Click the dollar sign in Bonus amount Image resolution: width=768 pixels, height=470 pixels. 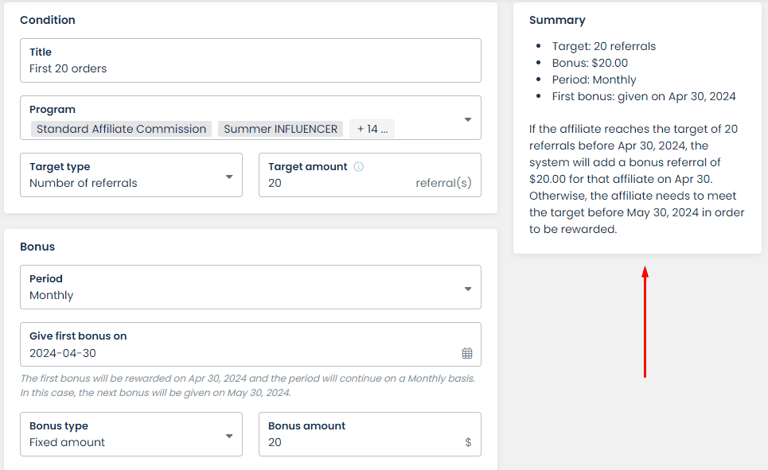click(x=468, y=442)
